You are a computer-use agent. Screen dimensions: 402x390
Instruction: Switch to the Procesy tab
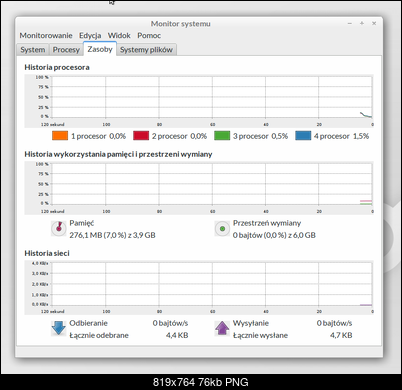pyautogui.click(x=66, y=50)
